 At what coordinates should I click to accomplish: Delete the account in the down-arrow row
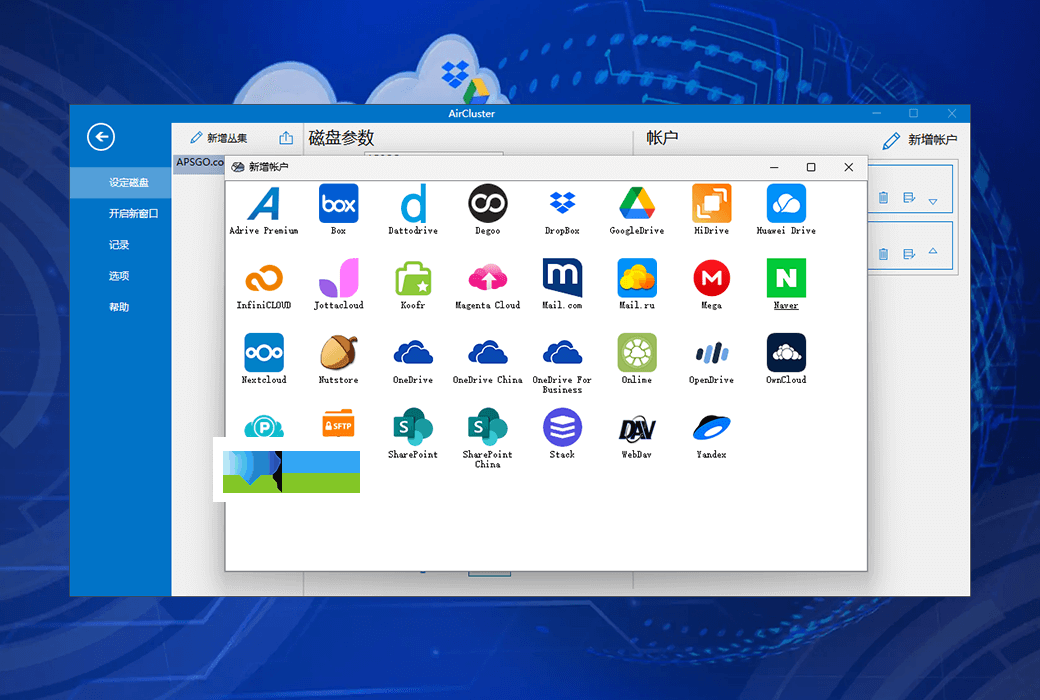883,198
